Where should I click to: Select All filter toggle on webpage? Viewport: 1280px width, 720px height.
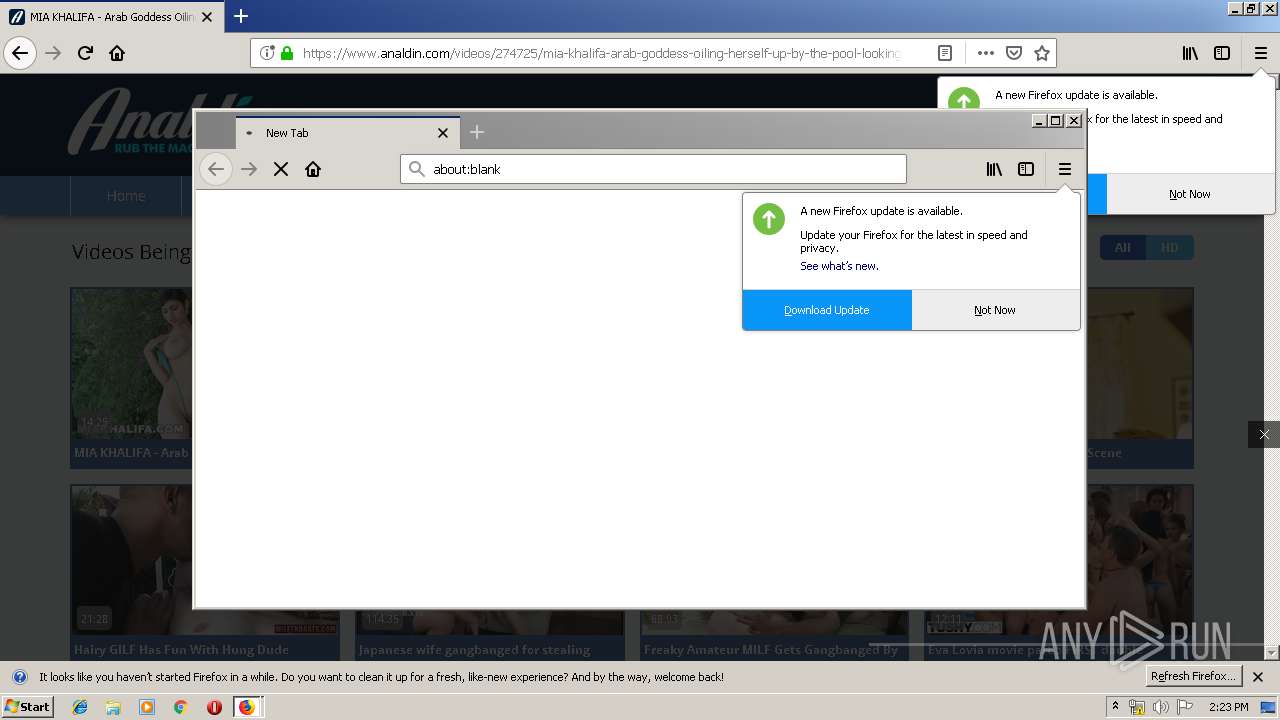(x=1123, y=247)
